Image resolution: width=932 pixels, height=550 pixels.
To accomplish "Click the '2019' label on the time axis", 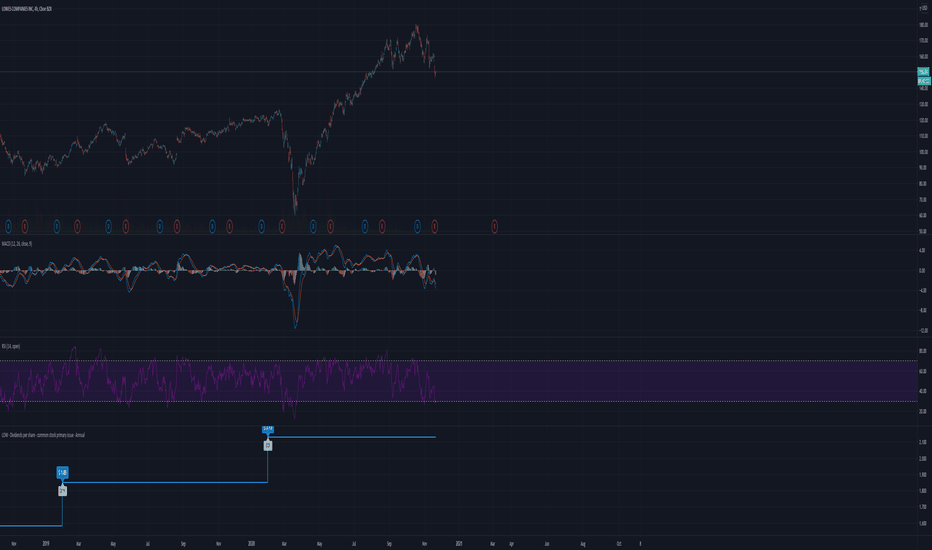I will pos(46,543).
